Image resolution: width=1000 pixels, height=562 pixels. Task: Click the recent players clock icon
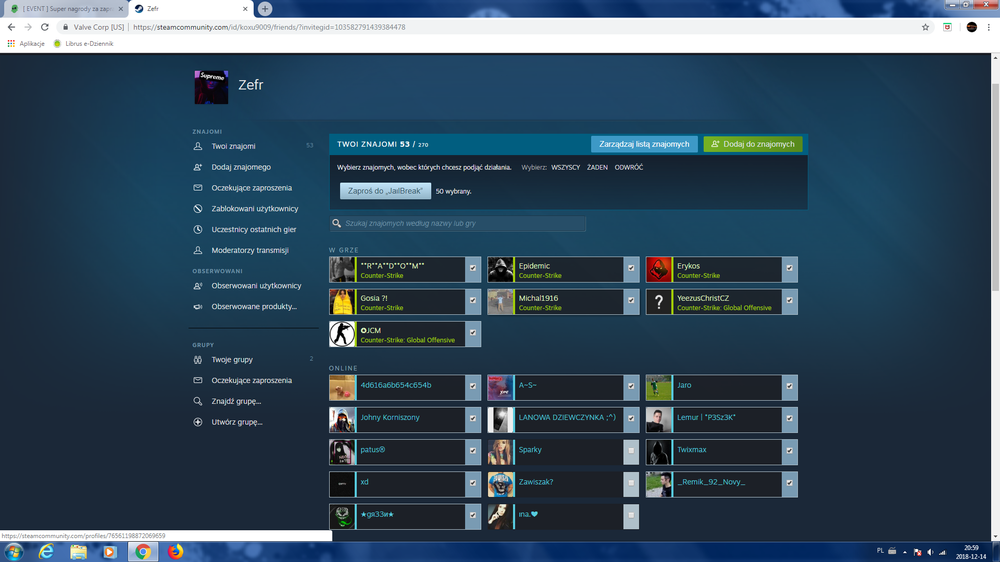[198, 230]
